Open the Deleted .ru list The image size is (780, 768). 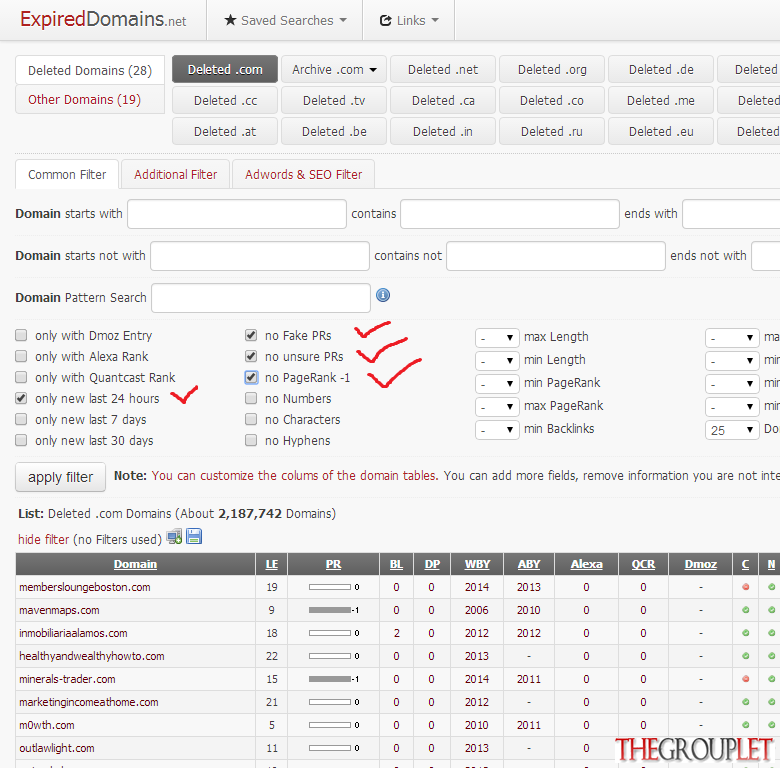pos(552,131)
